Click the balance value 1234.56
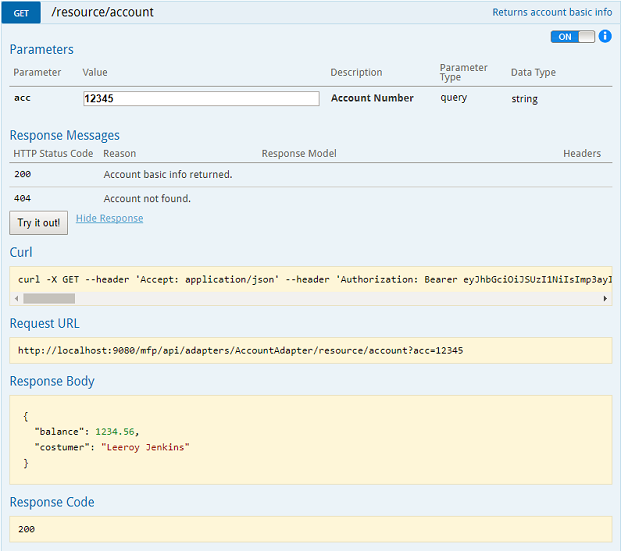The width and height of the screenshot is (621, 551). (x=114, y=432)
